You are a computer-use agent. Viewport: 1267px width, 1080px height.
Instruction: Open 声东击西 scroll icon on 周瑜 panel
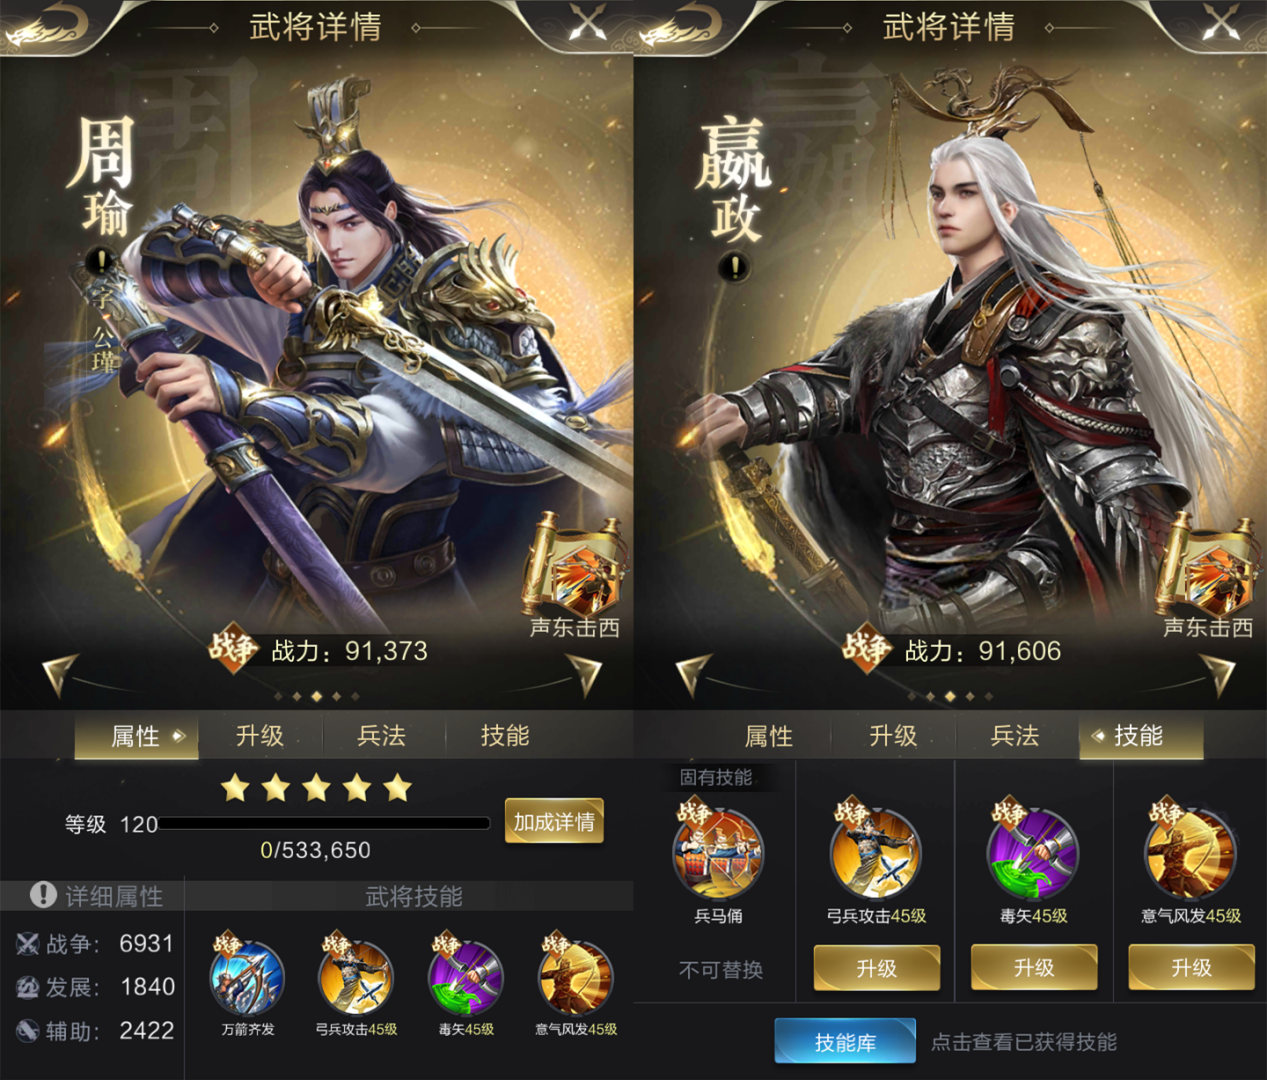(575, 565)
